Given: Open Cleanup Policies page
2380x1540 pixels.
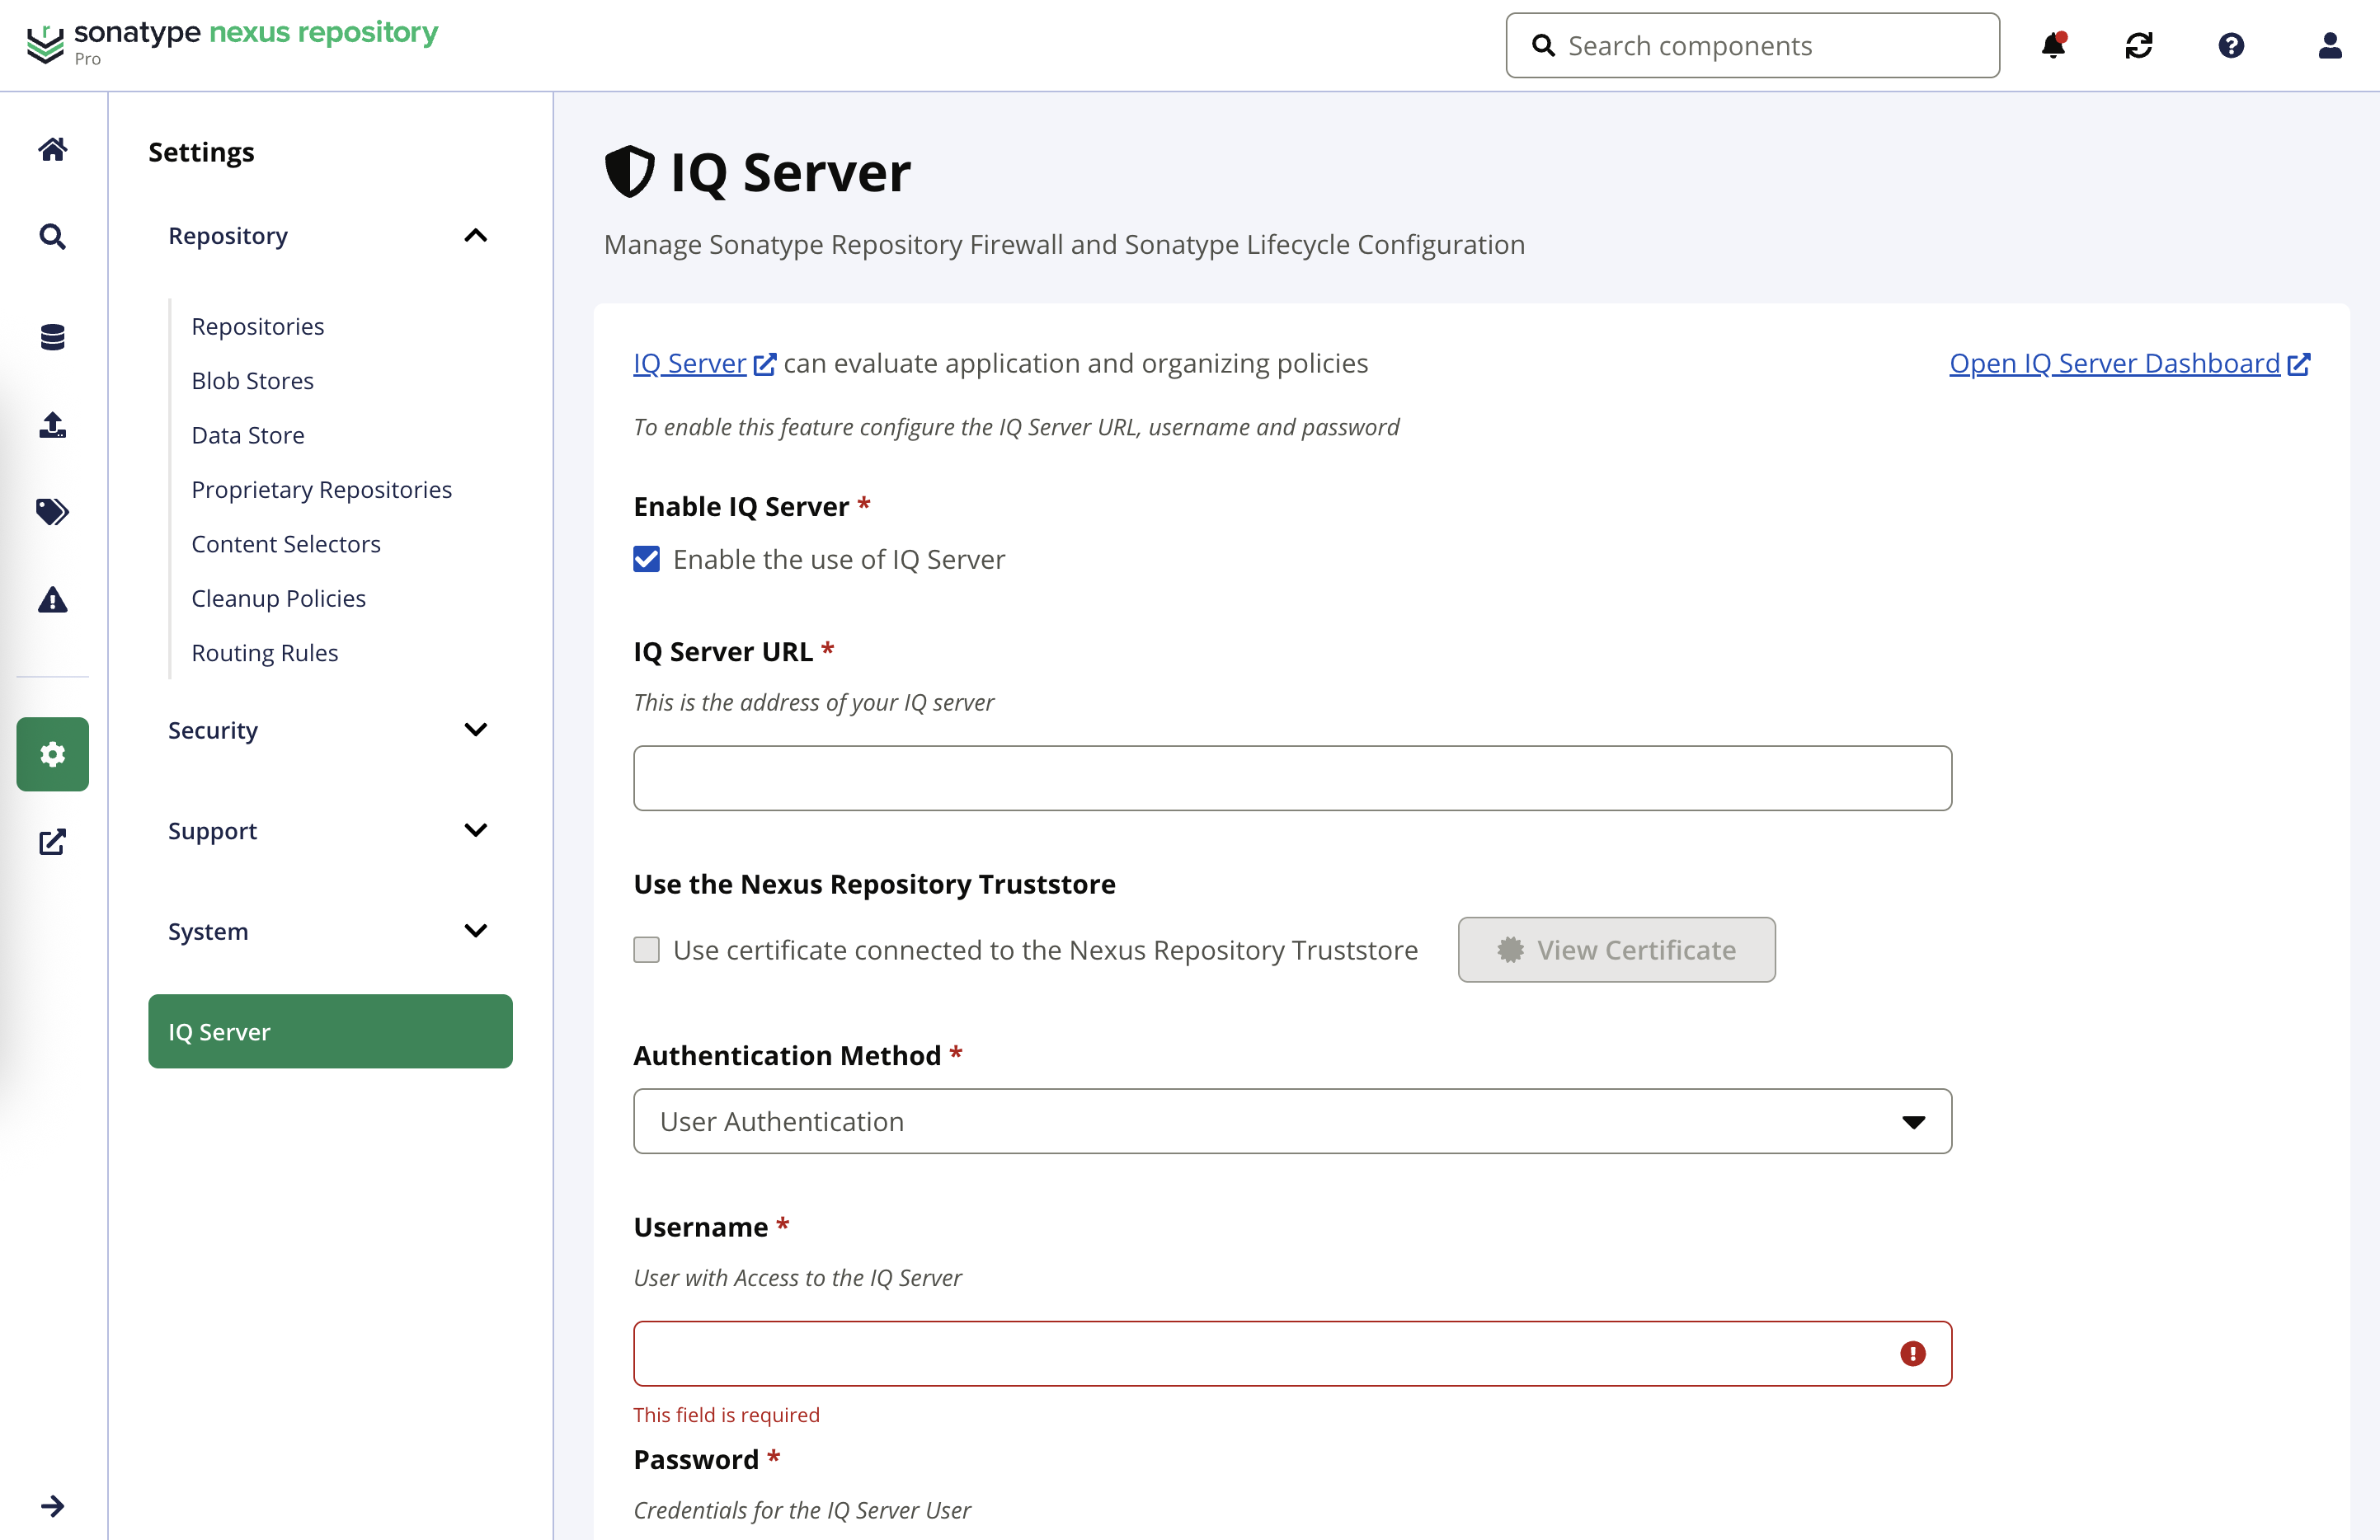Looking at the screenshot, I should tap(279, 598).
